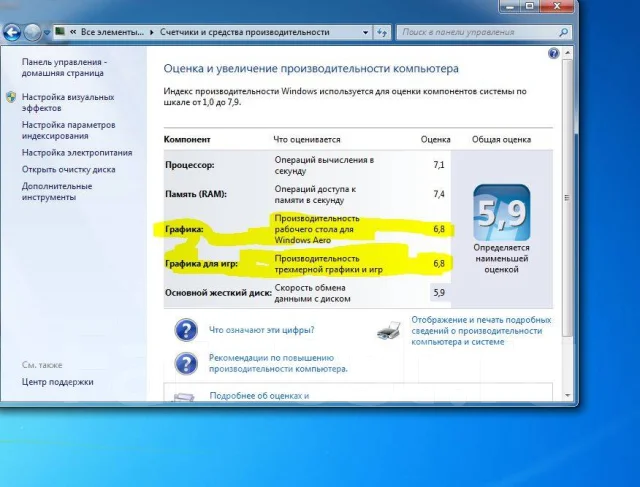Click the scrollbar down arrow
Screen dimensions: 640x487
pos(567,395)
